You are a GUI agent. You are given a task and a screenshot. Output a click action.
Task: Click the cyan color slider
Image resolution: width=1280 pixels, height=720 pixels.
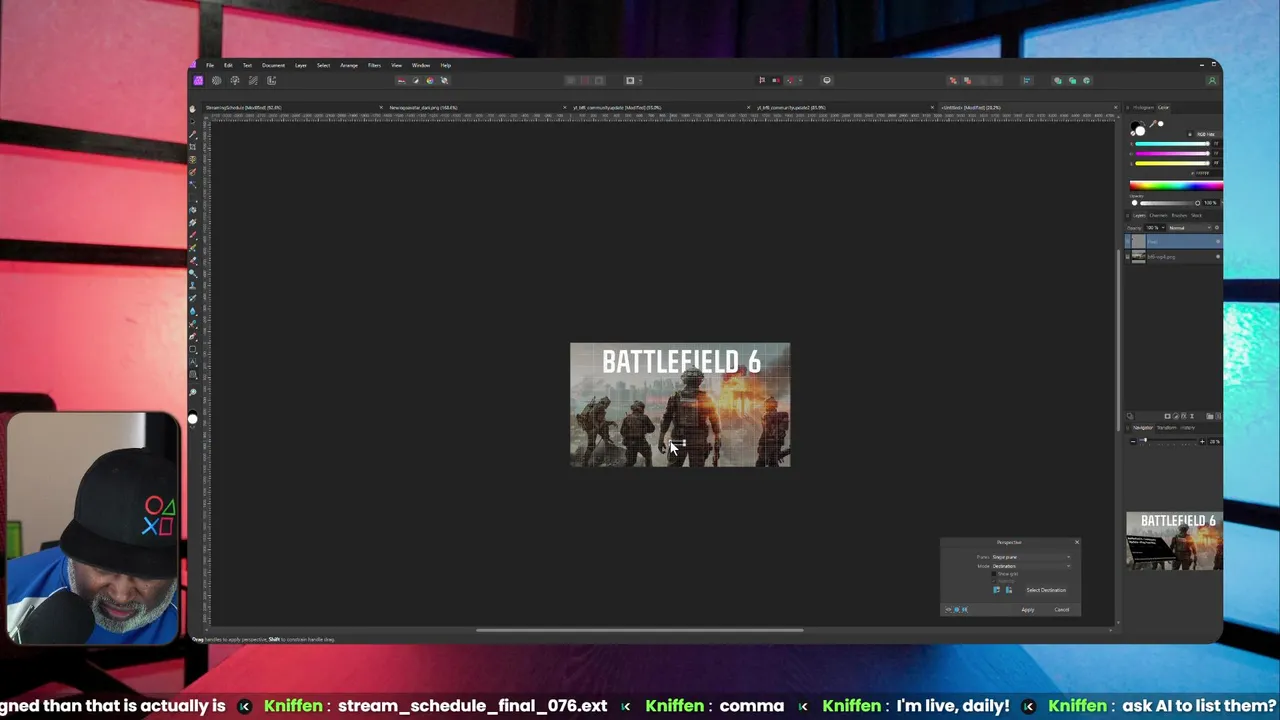pyautogui.click(x=1171, y=144)
